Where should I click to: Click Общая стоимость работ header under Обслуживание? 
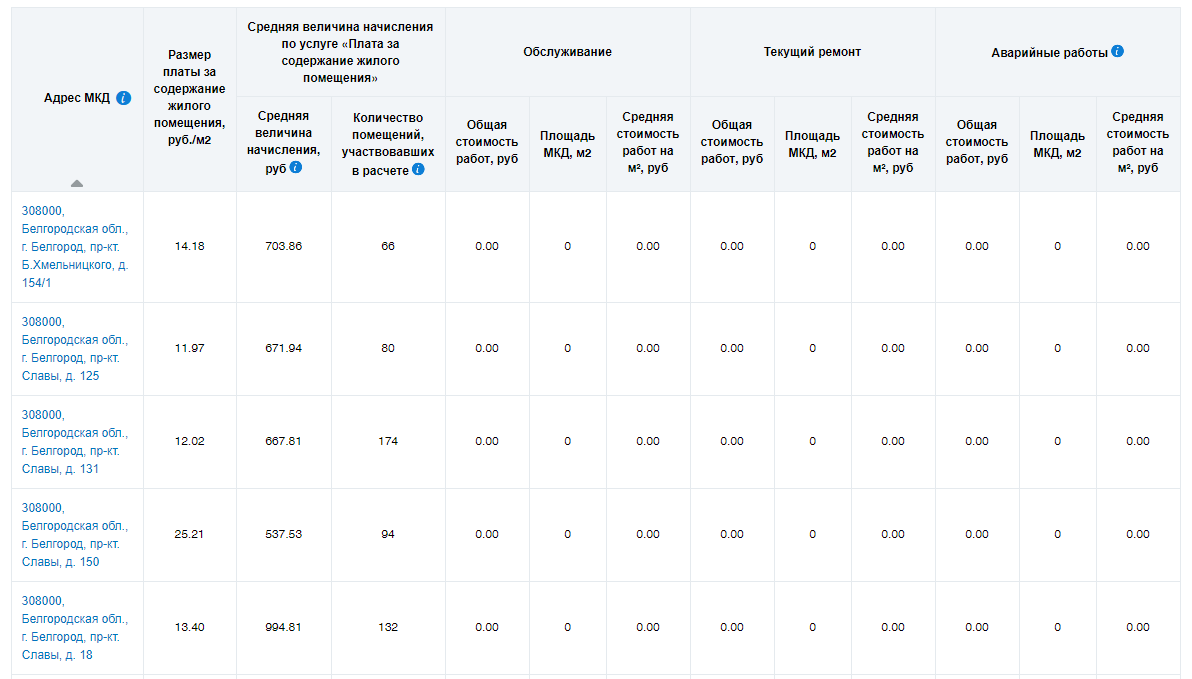487,142
